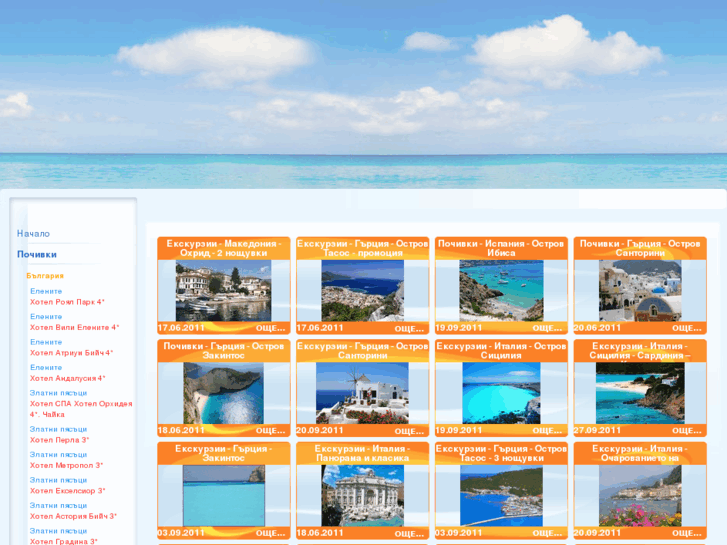Click Очарованието на flowers and town thumbnail

click(x=640, y=495)
